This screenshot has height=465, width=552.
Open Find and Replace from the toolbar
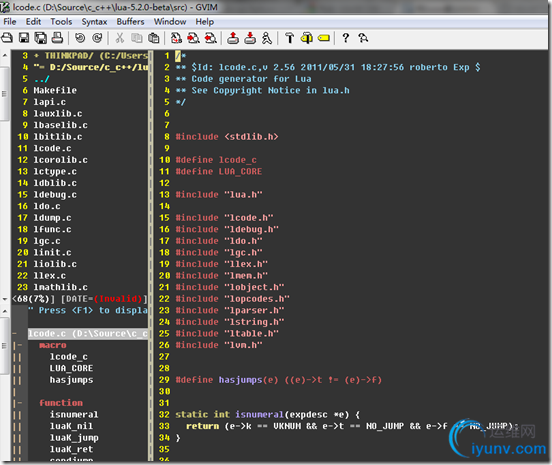pos(176,38)
